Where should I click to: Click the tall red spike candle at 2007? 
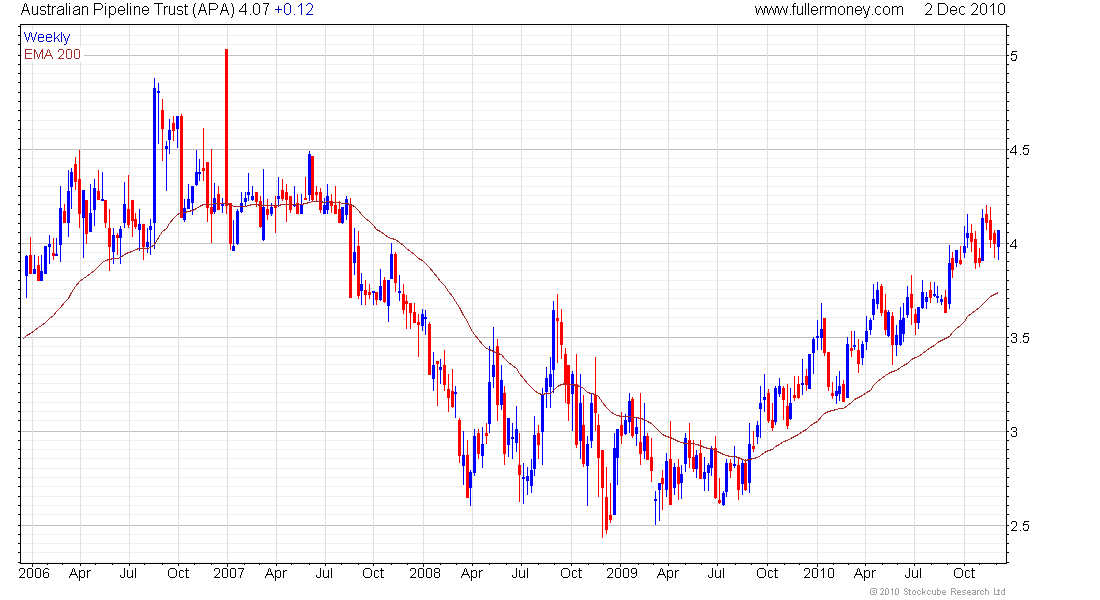coord(227,126)
